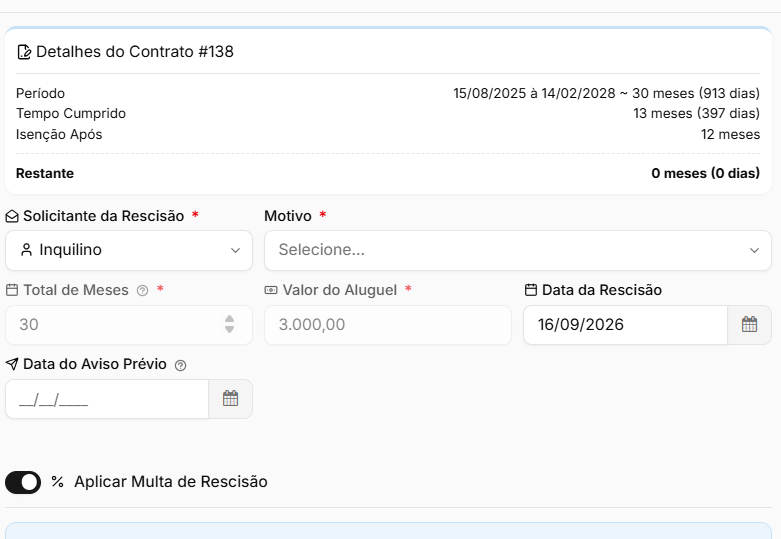Open calendar picker for Data do Aviso Prévio

click(230, 399)
